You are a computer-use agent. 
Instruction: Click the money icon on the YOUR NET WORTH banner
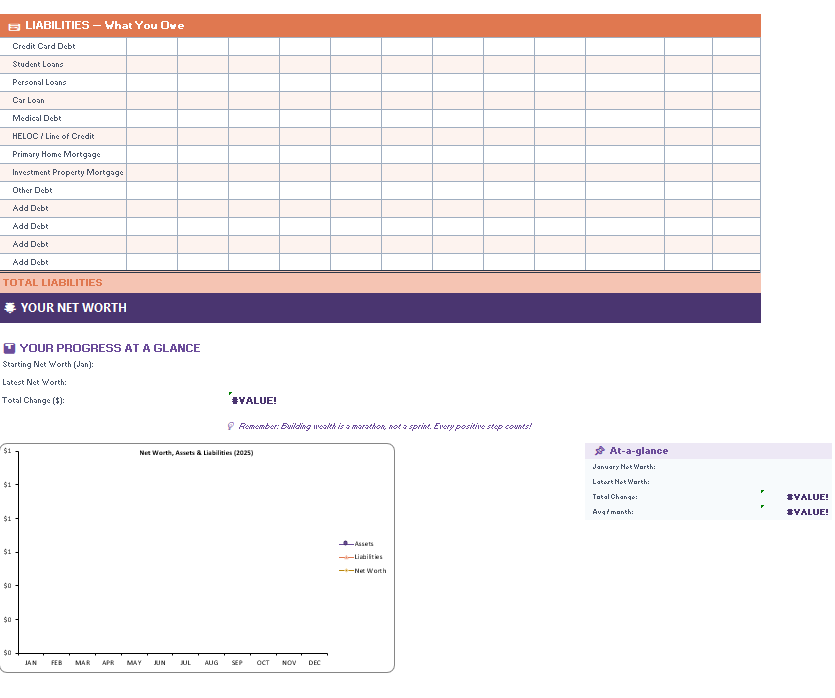click(x=11, y=308)
